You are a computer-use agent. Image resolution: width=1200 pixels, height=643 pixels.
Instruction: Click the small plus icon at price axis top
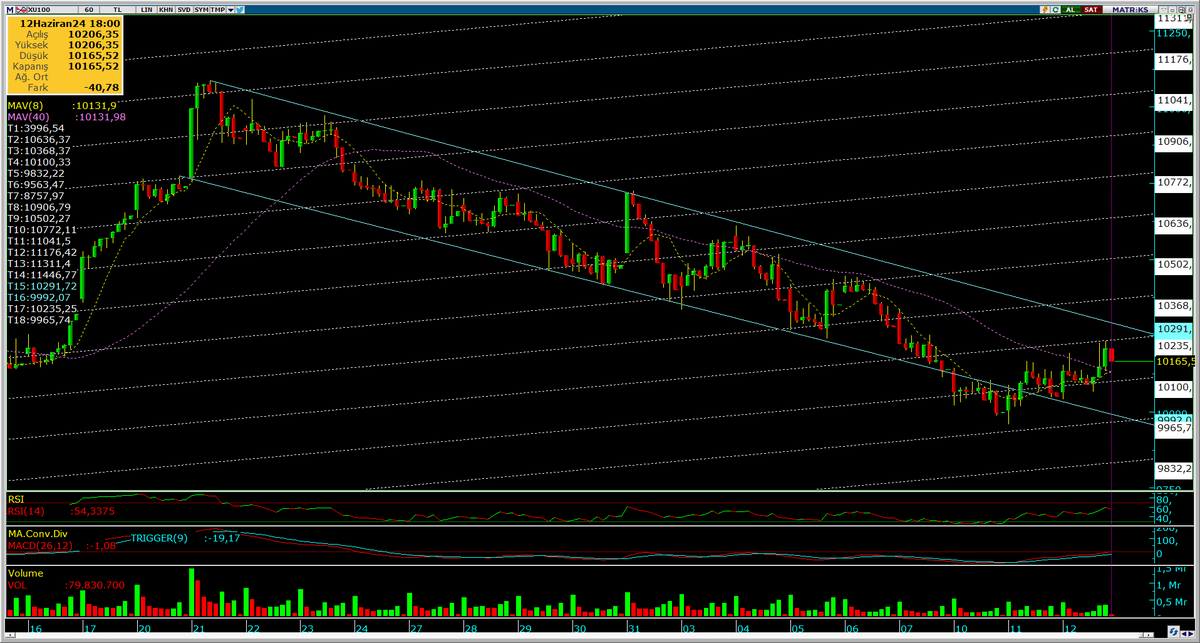pyautogui.click(x=1190, y=16)
